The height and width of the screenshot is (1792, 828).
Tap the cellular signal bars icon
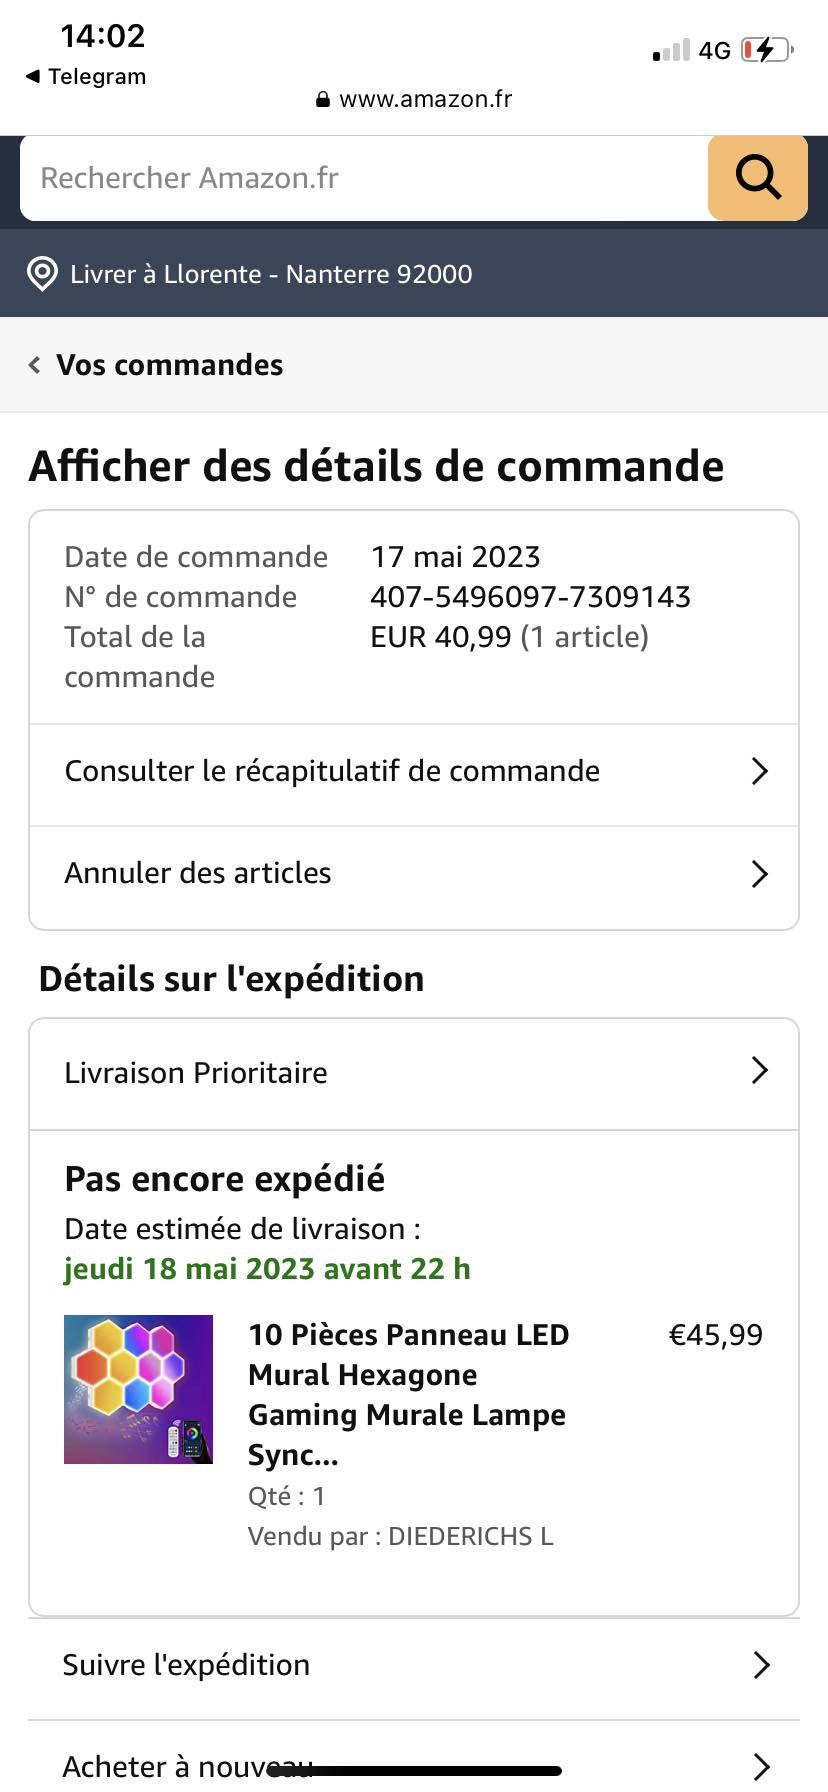671,51
